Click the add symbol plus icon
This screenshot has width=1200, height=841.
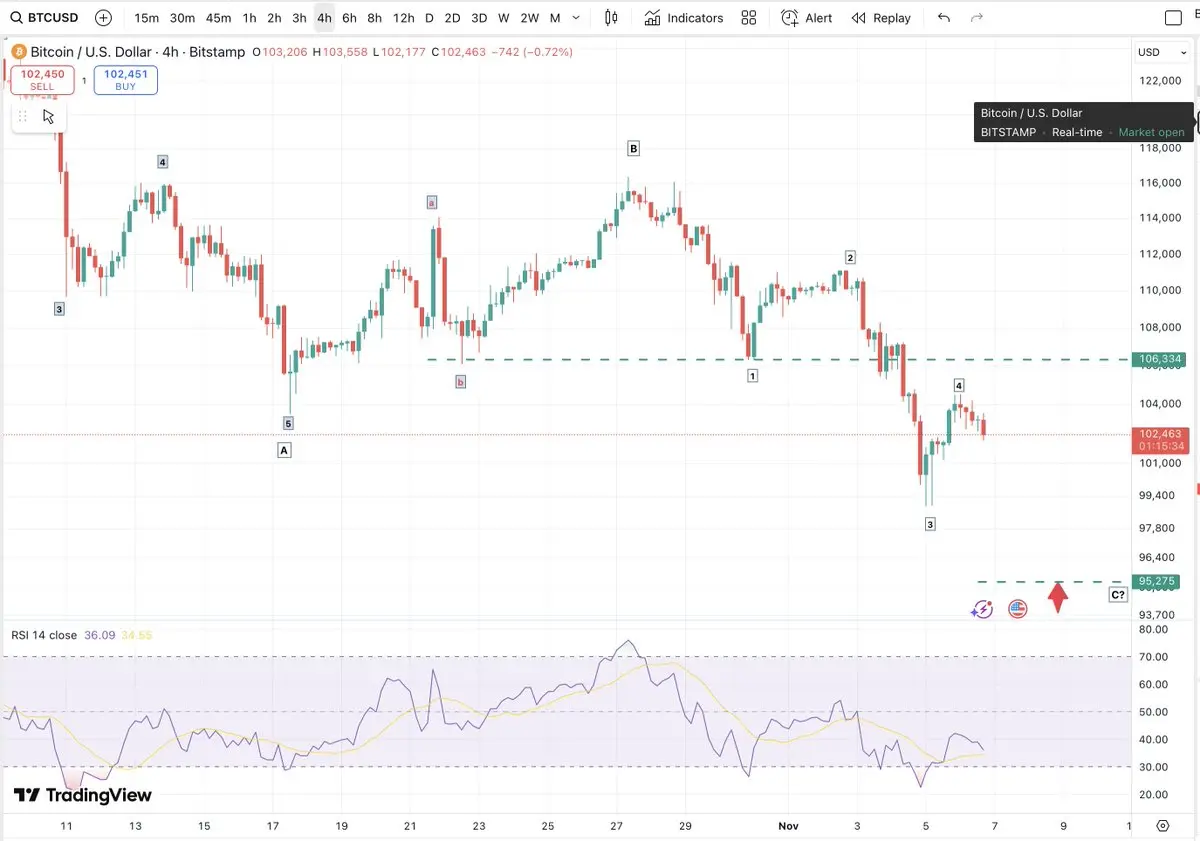tap(103, 18)
